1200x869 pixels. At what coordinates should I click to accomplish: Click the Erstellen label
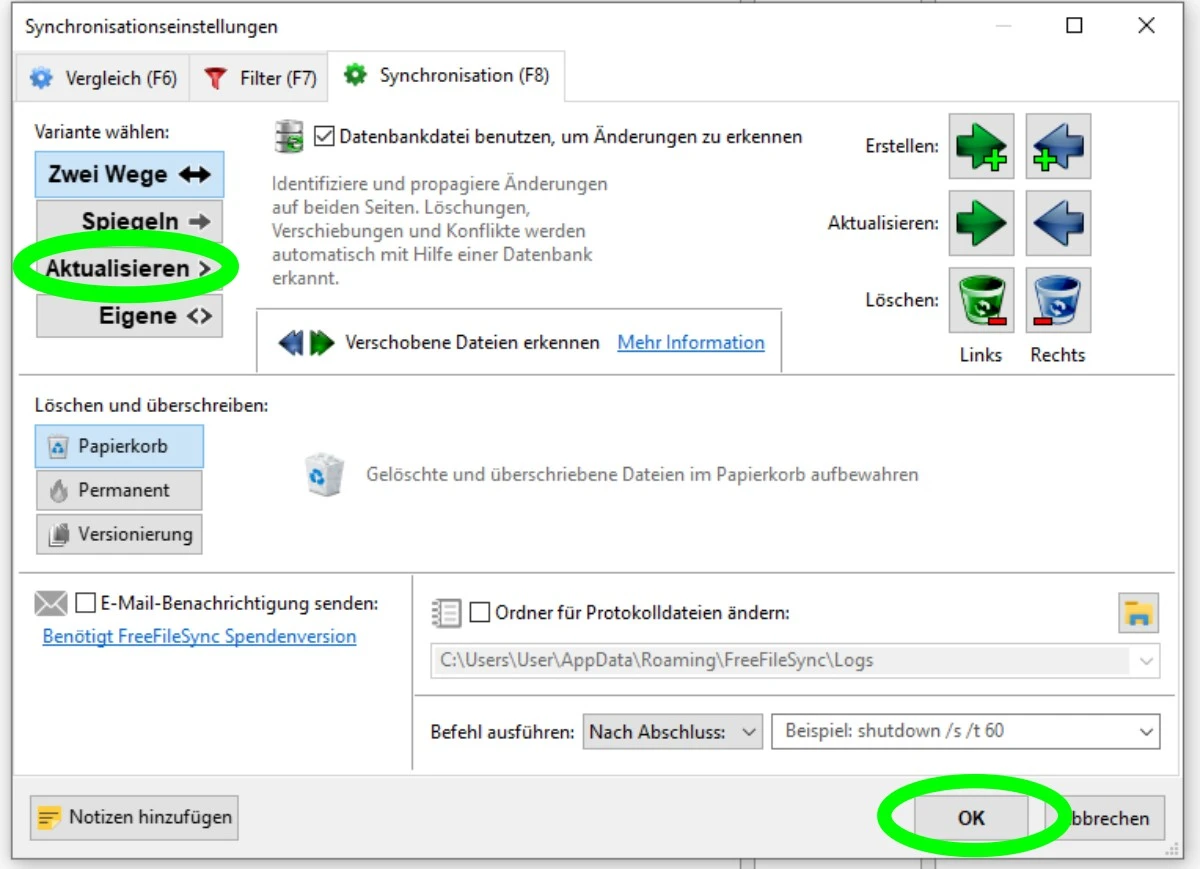(902, 147)
